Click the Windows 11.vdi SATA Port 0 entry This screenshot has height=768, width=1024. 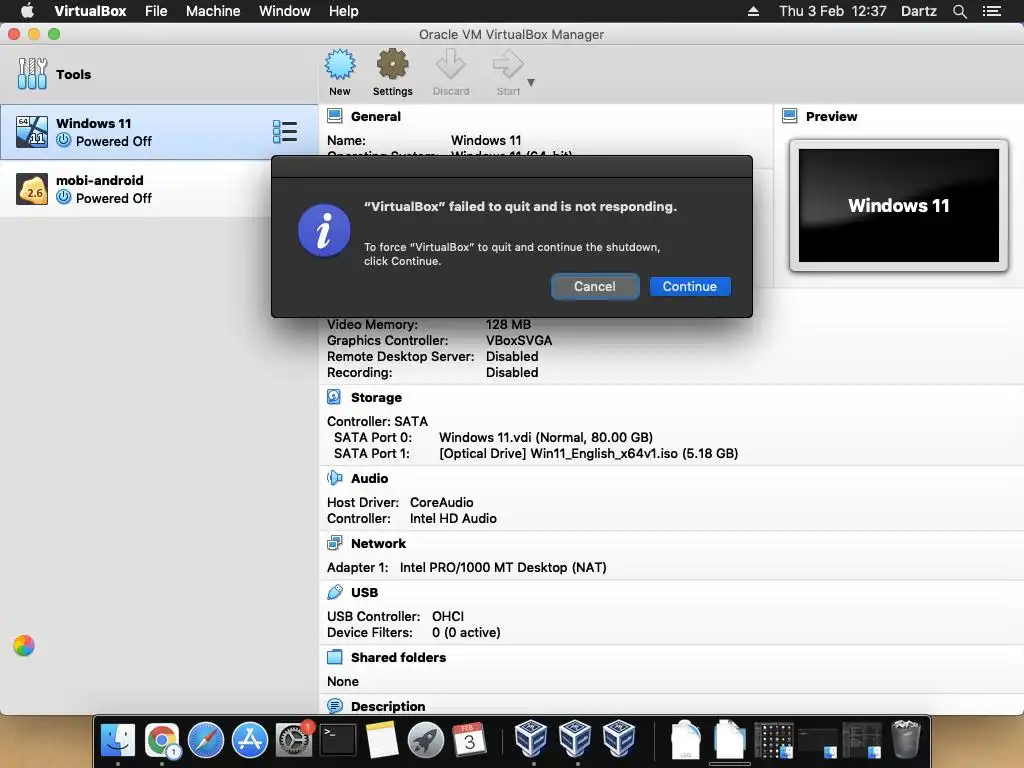point(546,437)
